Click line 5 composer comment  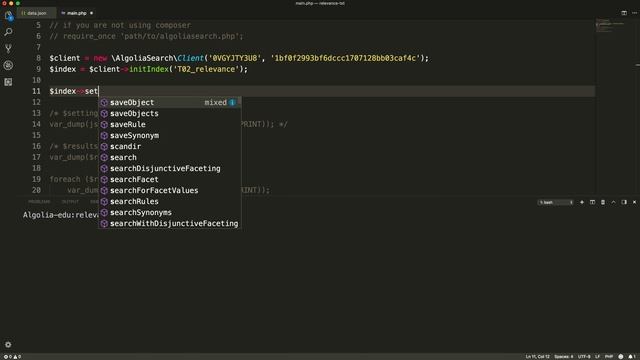[x=120, y=25]
